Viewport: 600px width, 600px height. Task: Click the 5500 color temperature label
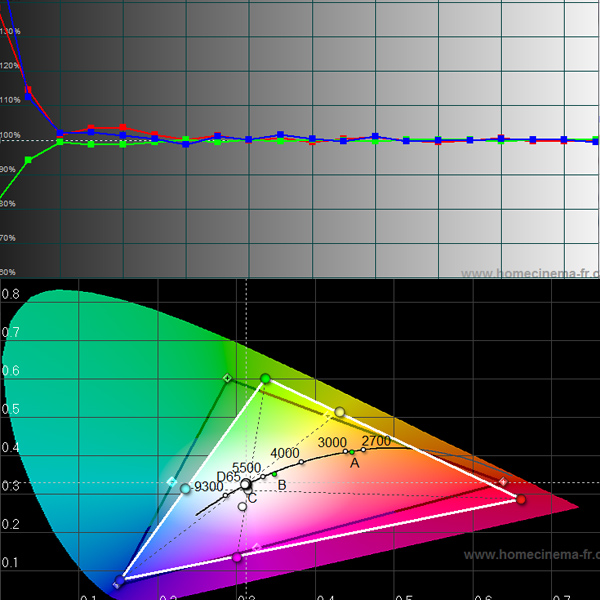click(246, 468)
